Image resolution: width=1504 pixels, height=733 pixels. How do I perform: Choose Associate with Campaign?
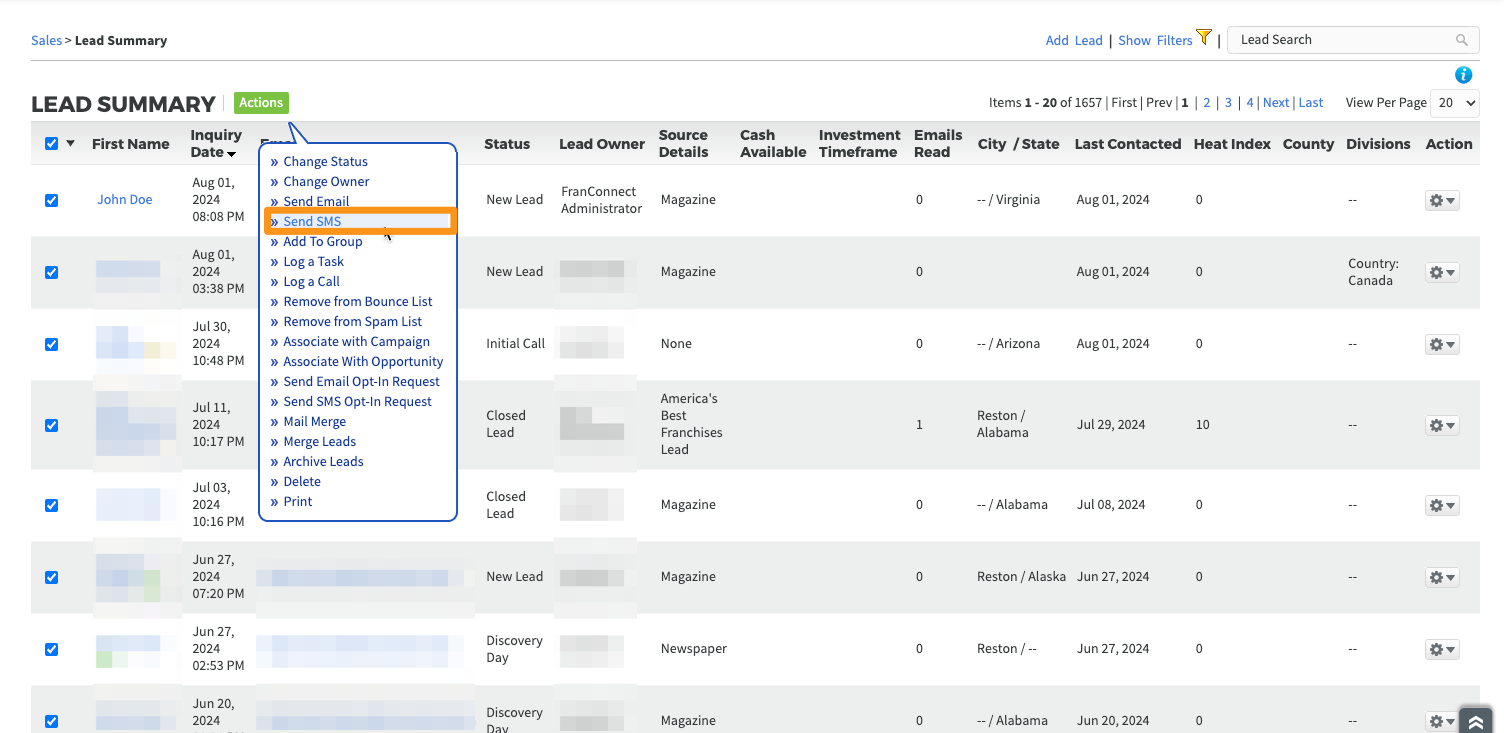356,341
